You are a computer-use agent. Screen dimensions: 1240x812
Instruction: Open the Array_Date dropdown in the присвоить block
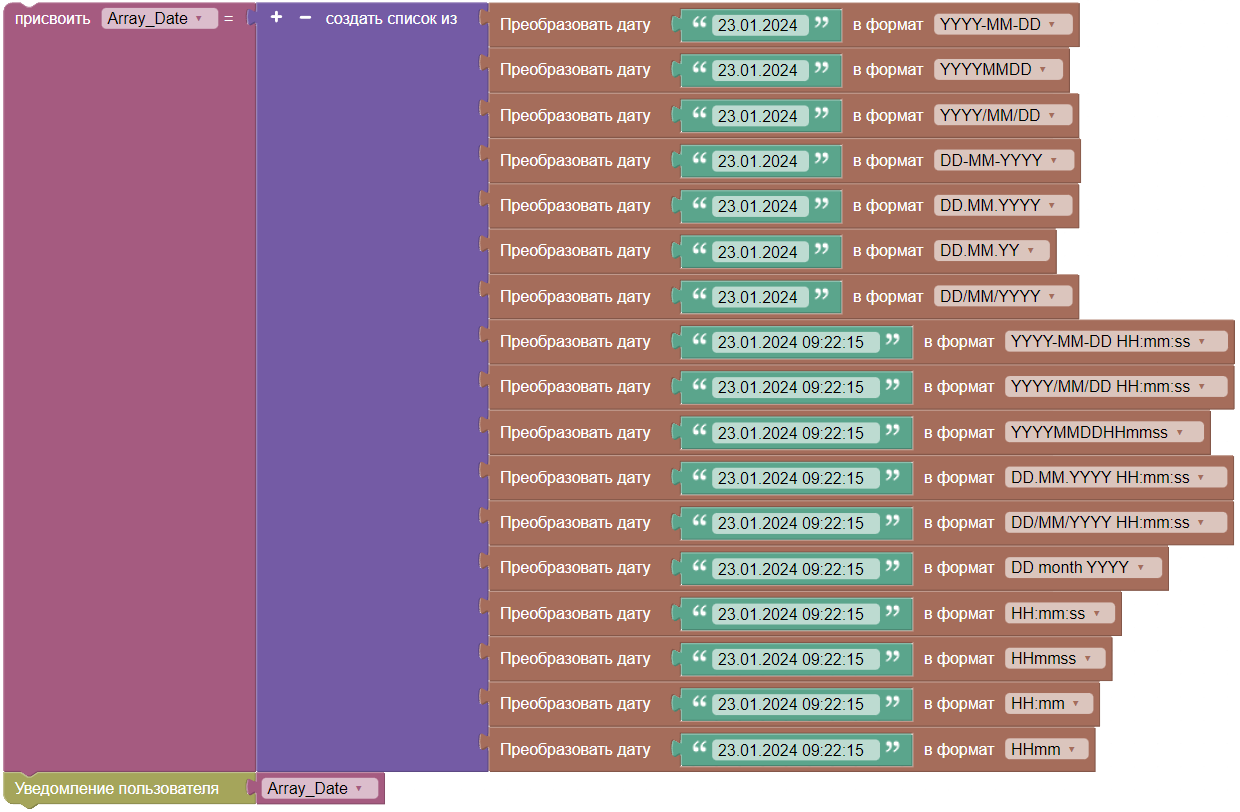point(159,18)
